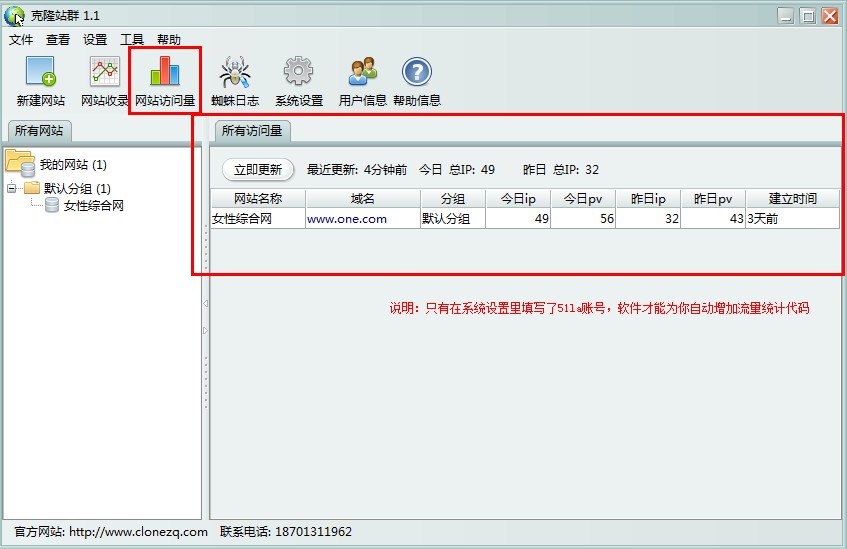Click the 默认分组 folder icon in tree
The image size is (847, 549).
pos(32,188)
